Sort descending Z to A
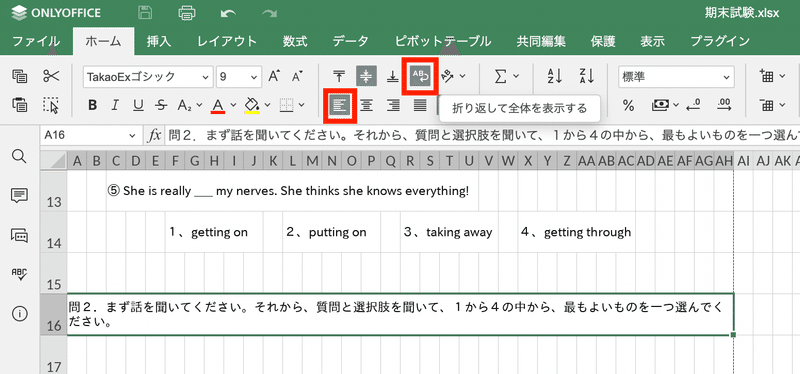Screen dimensions: 800x374 point(587,77)
